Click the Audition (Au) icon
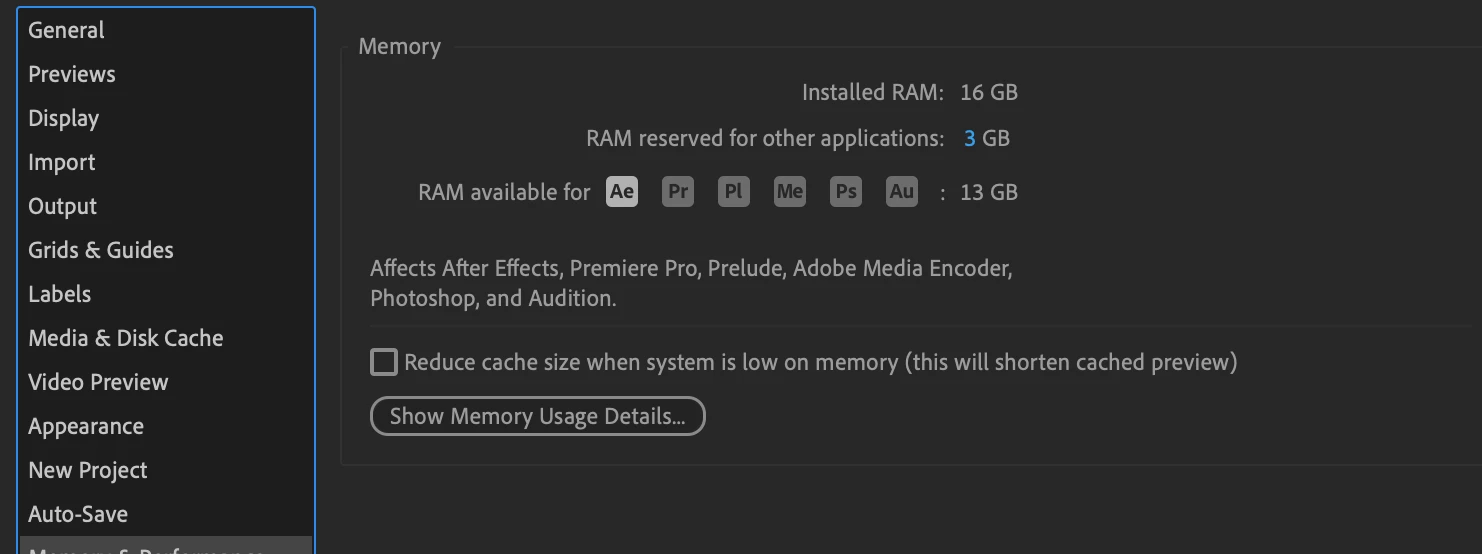 [x=902, y=191]
